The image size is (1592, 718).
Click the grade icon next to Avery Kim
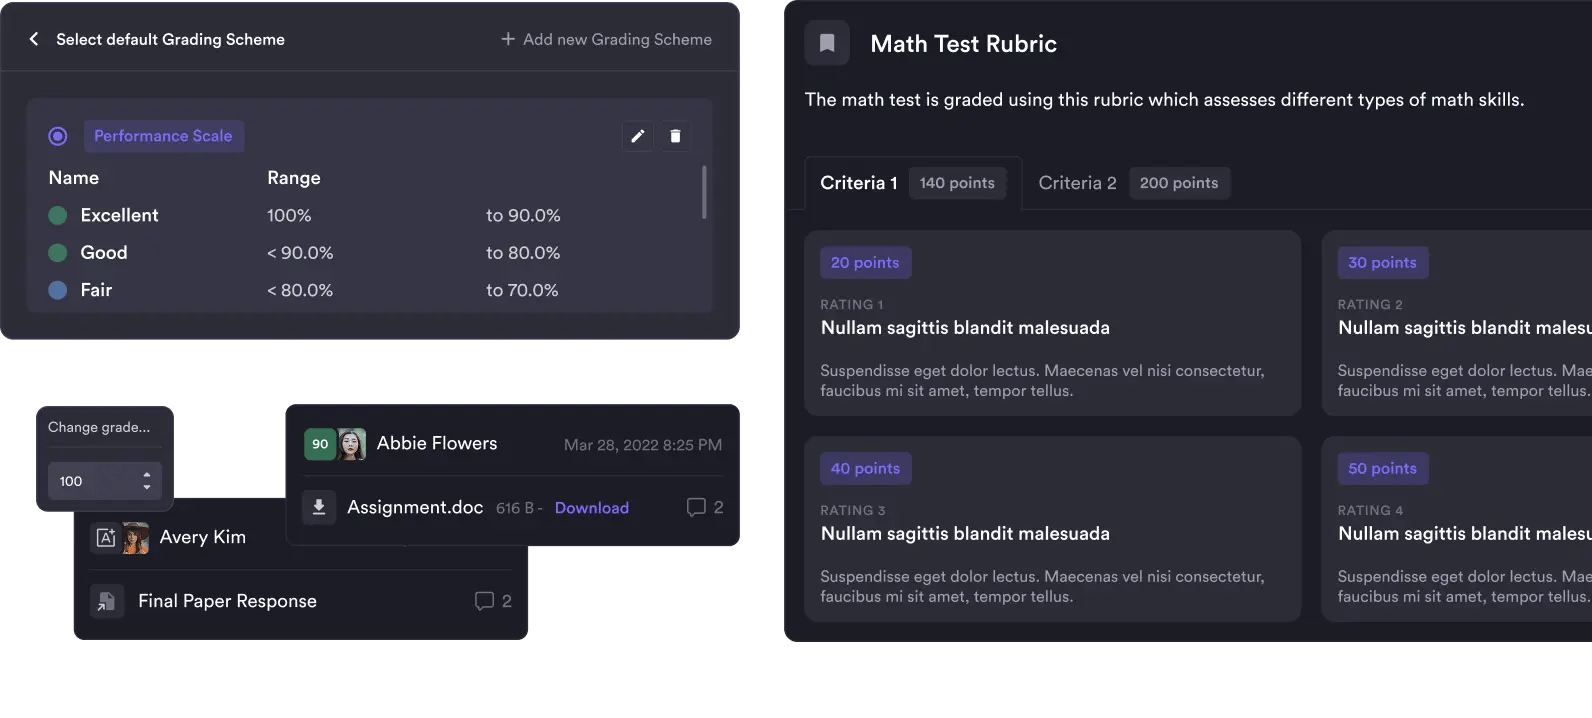coord(105,537)
